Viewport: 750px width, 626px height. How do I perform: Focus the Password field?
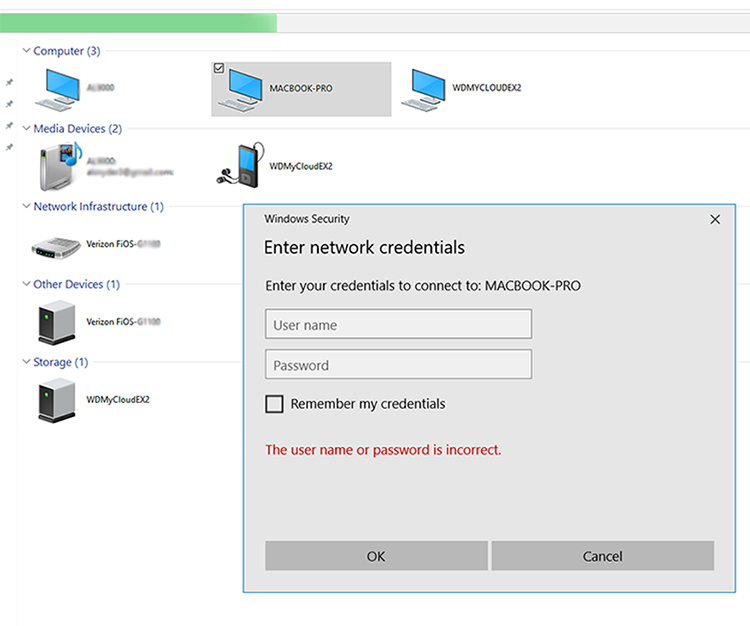(398, 364)
